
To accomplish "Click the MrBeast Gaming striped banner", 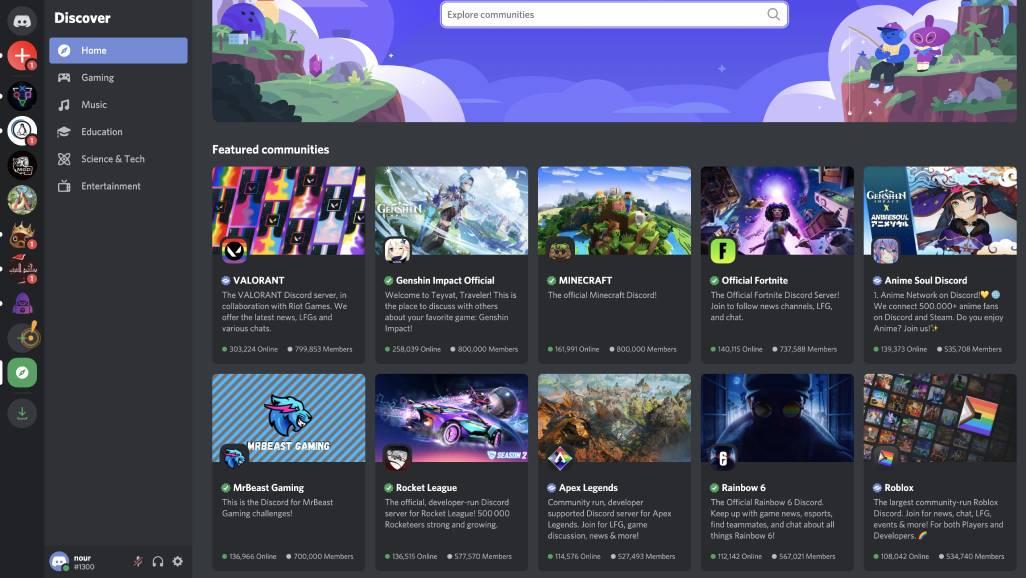I will (289, 418).
